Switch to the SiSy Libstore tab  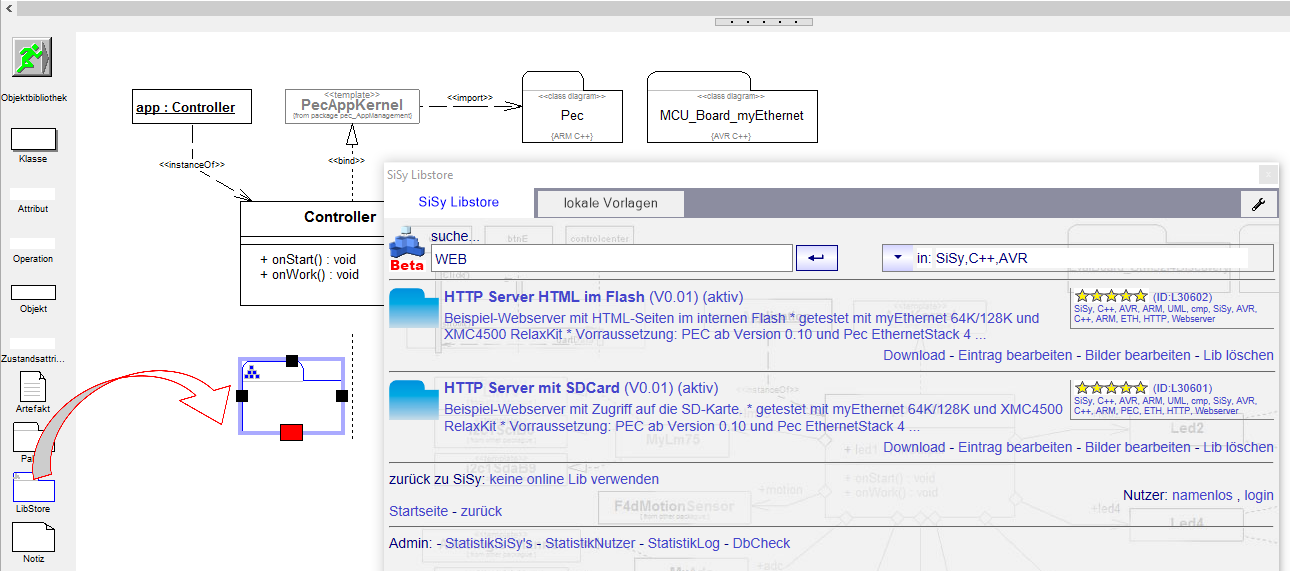click(459, 202)
